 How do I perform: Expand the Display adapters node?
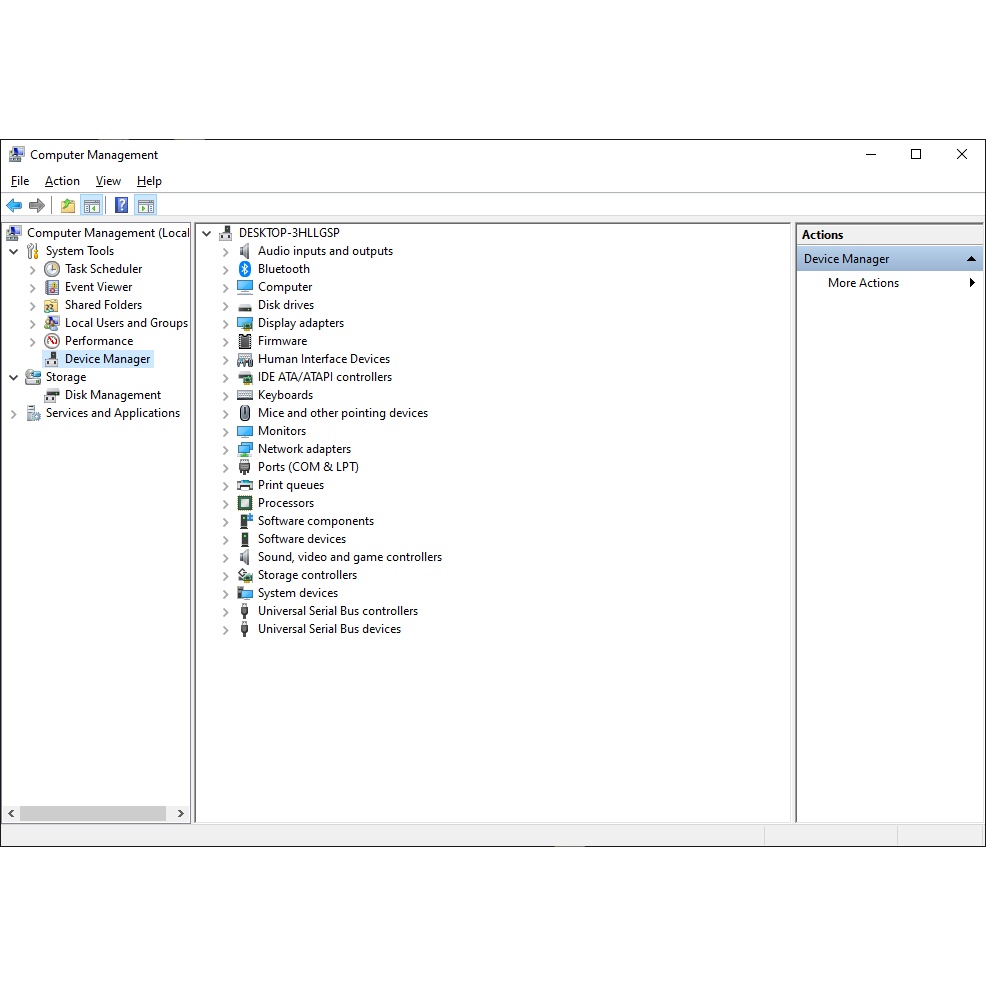coord(226,324)
